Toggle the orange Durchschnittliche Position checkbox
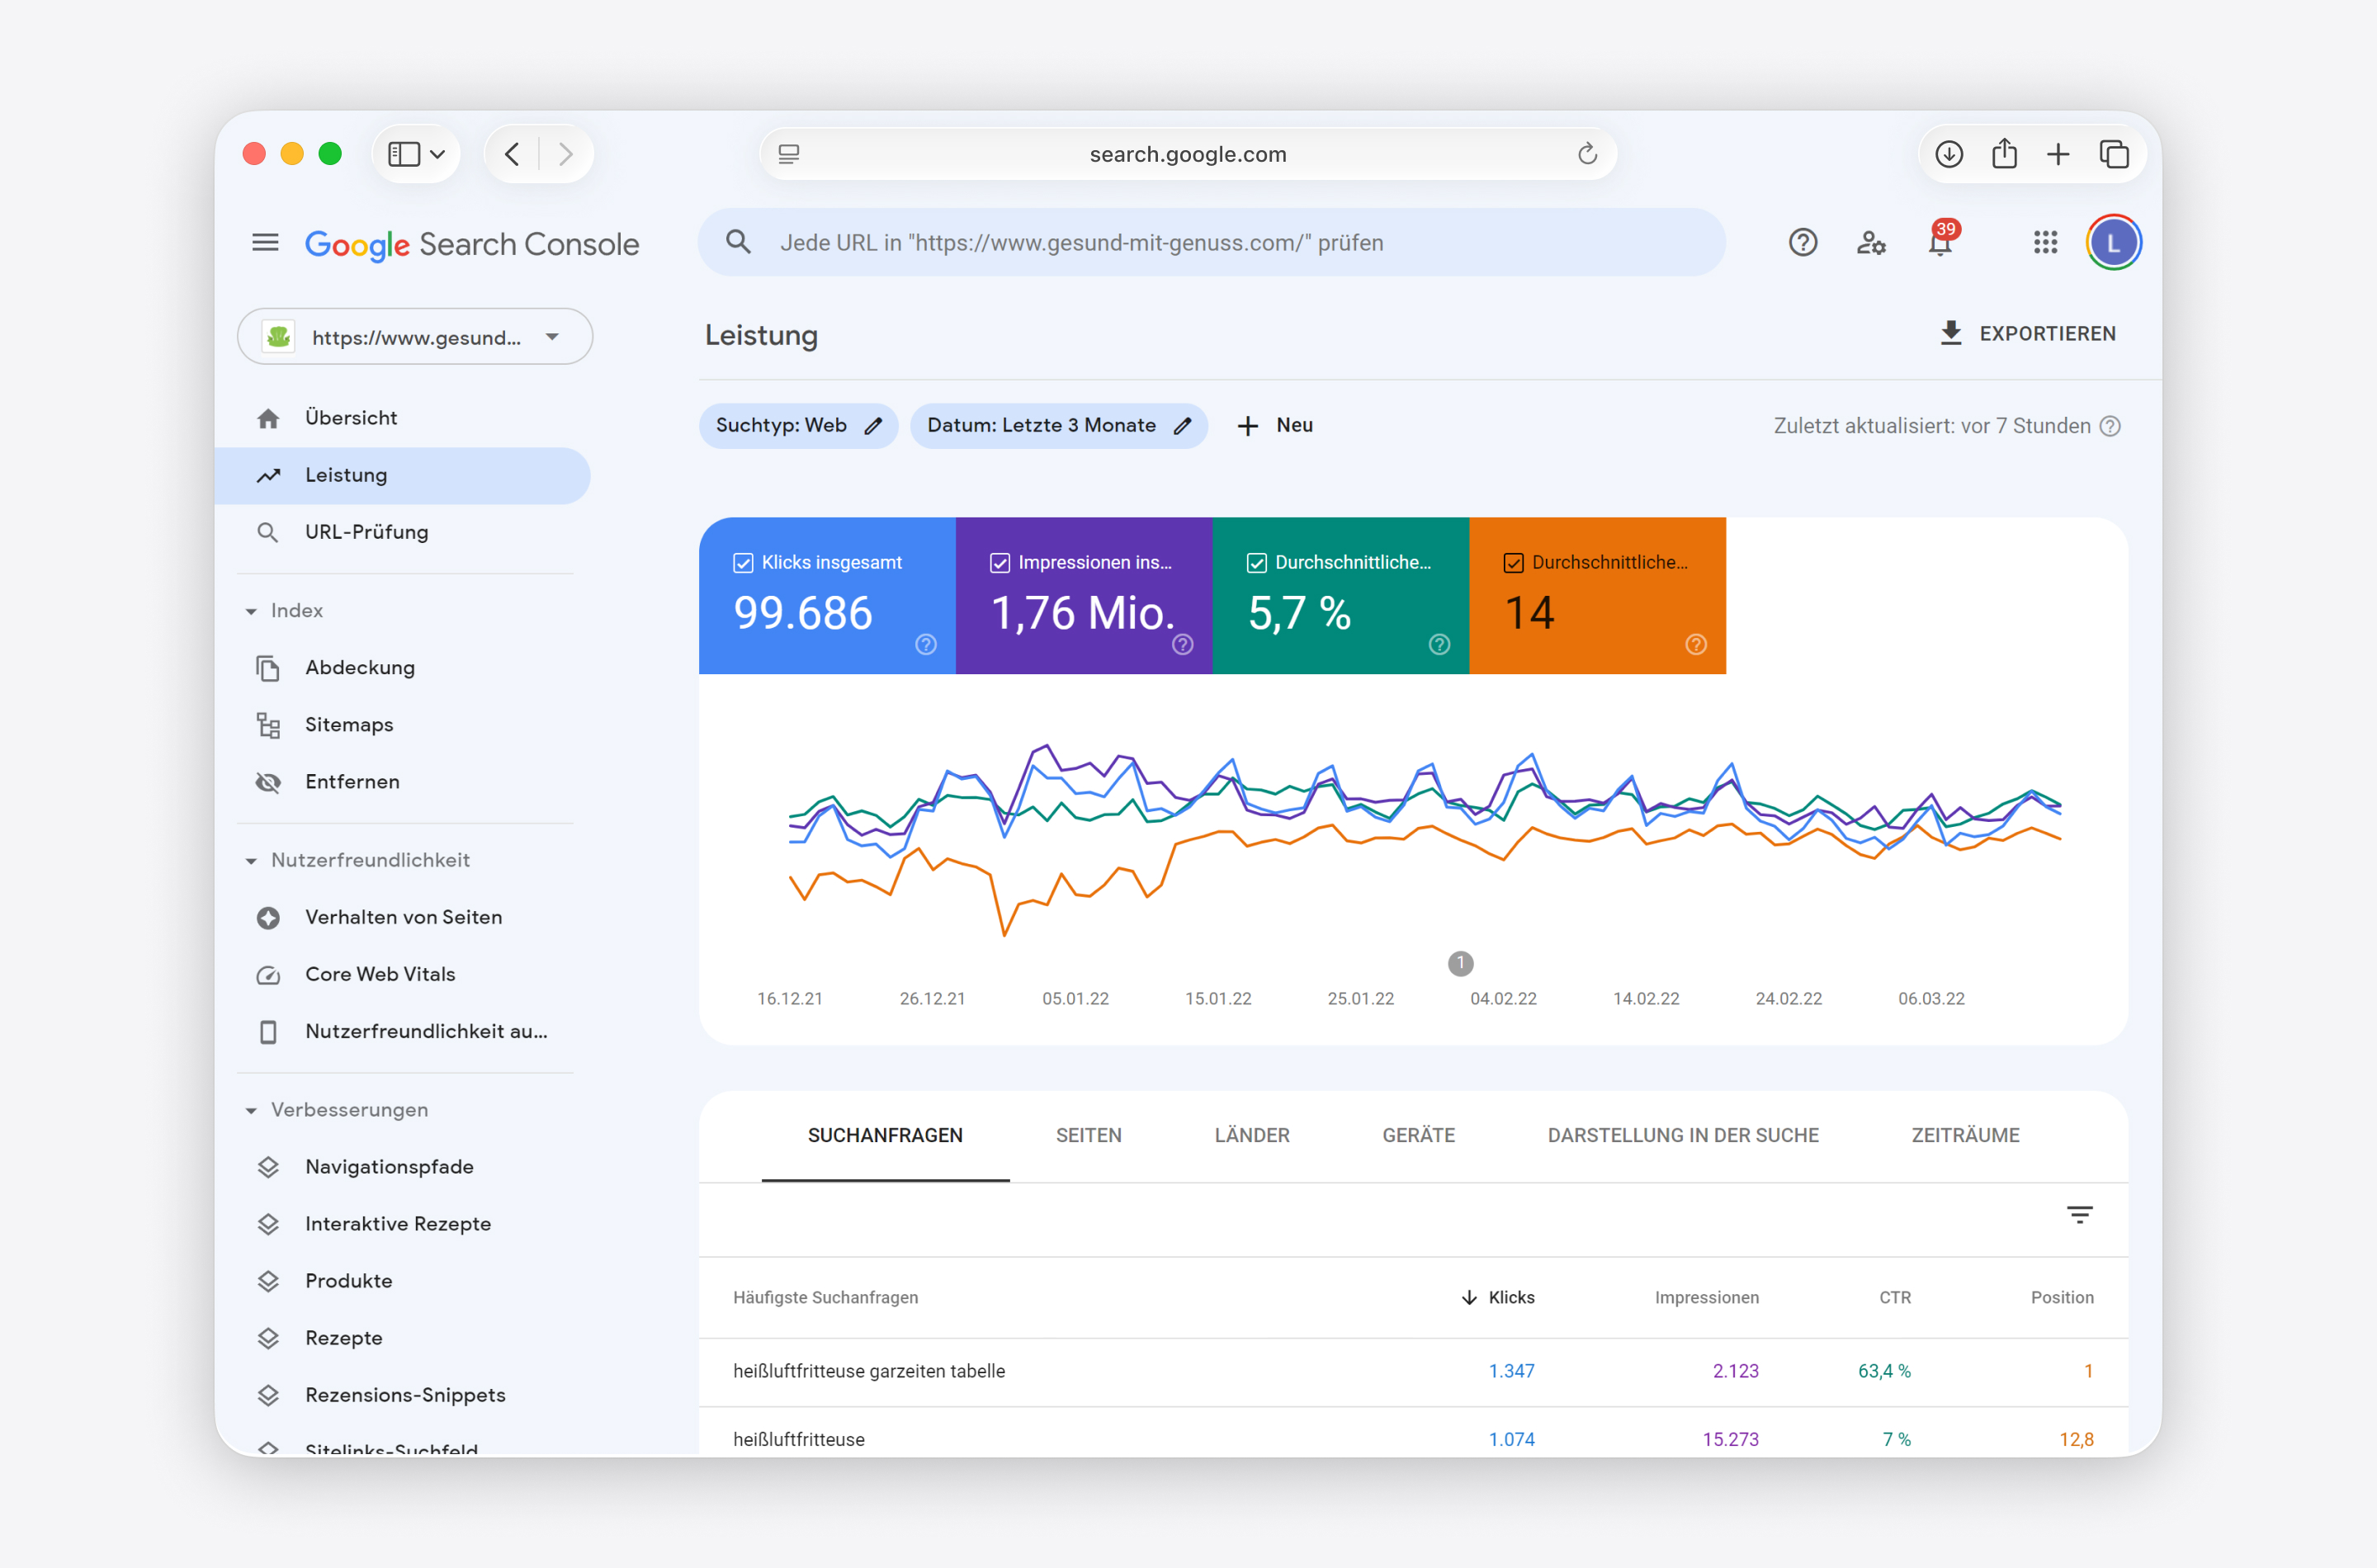Screen dimensions: 2377x1568 click(x=1514, y=563)
